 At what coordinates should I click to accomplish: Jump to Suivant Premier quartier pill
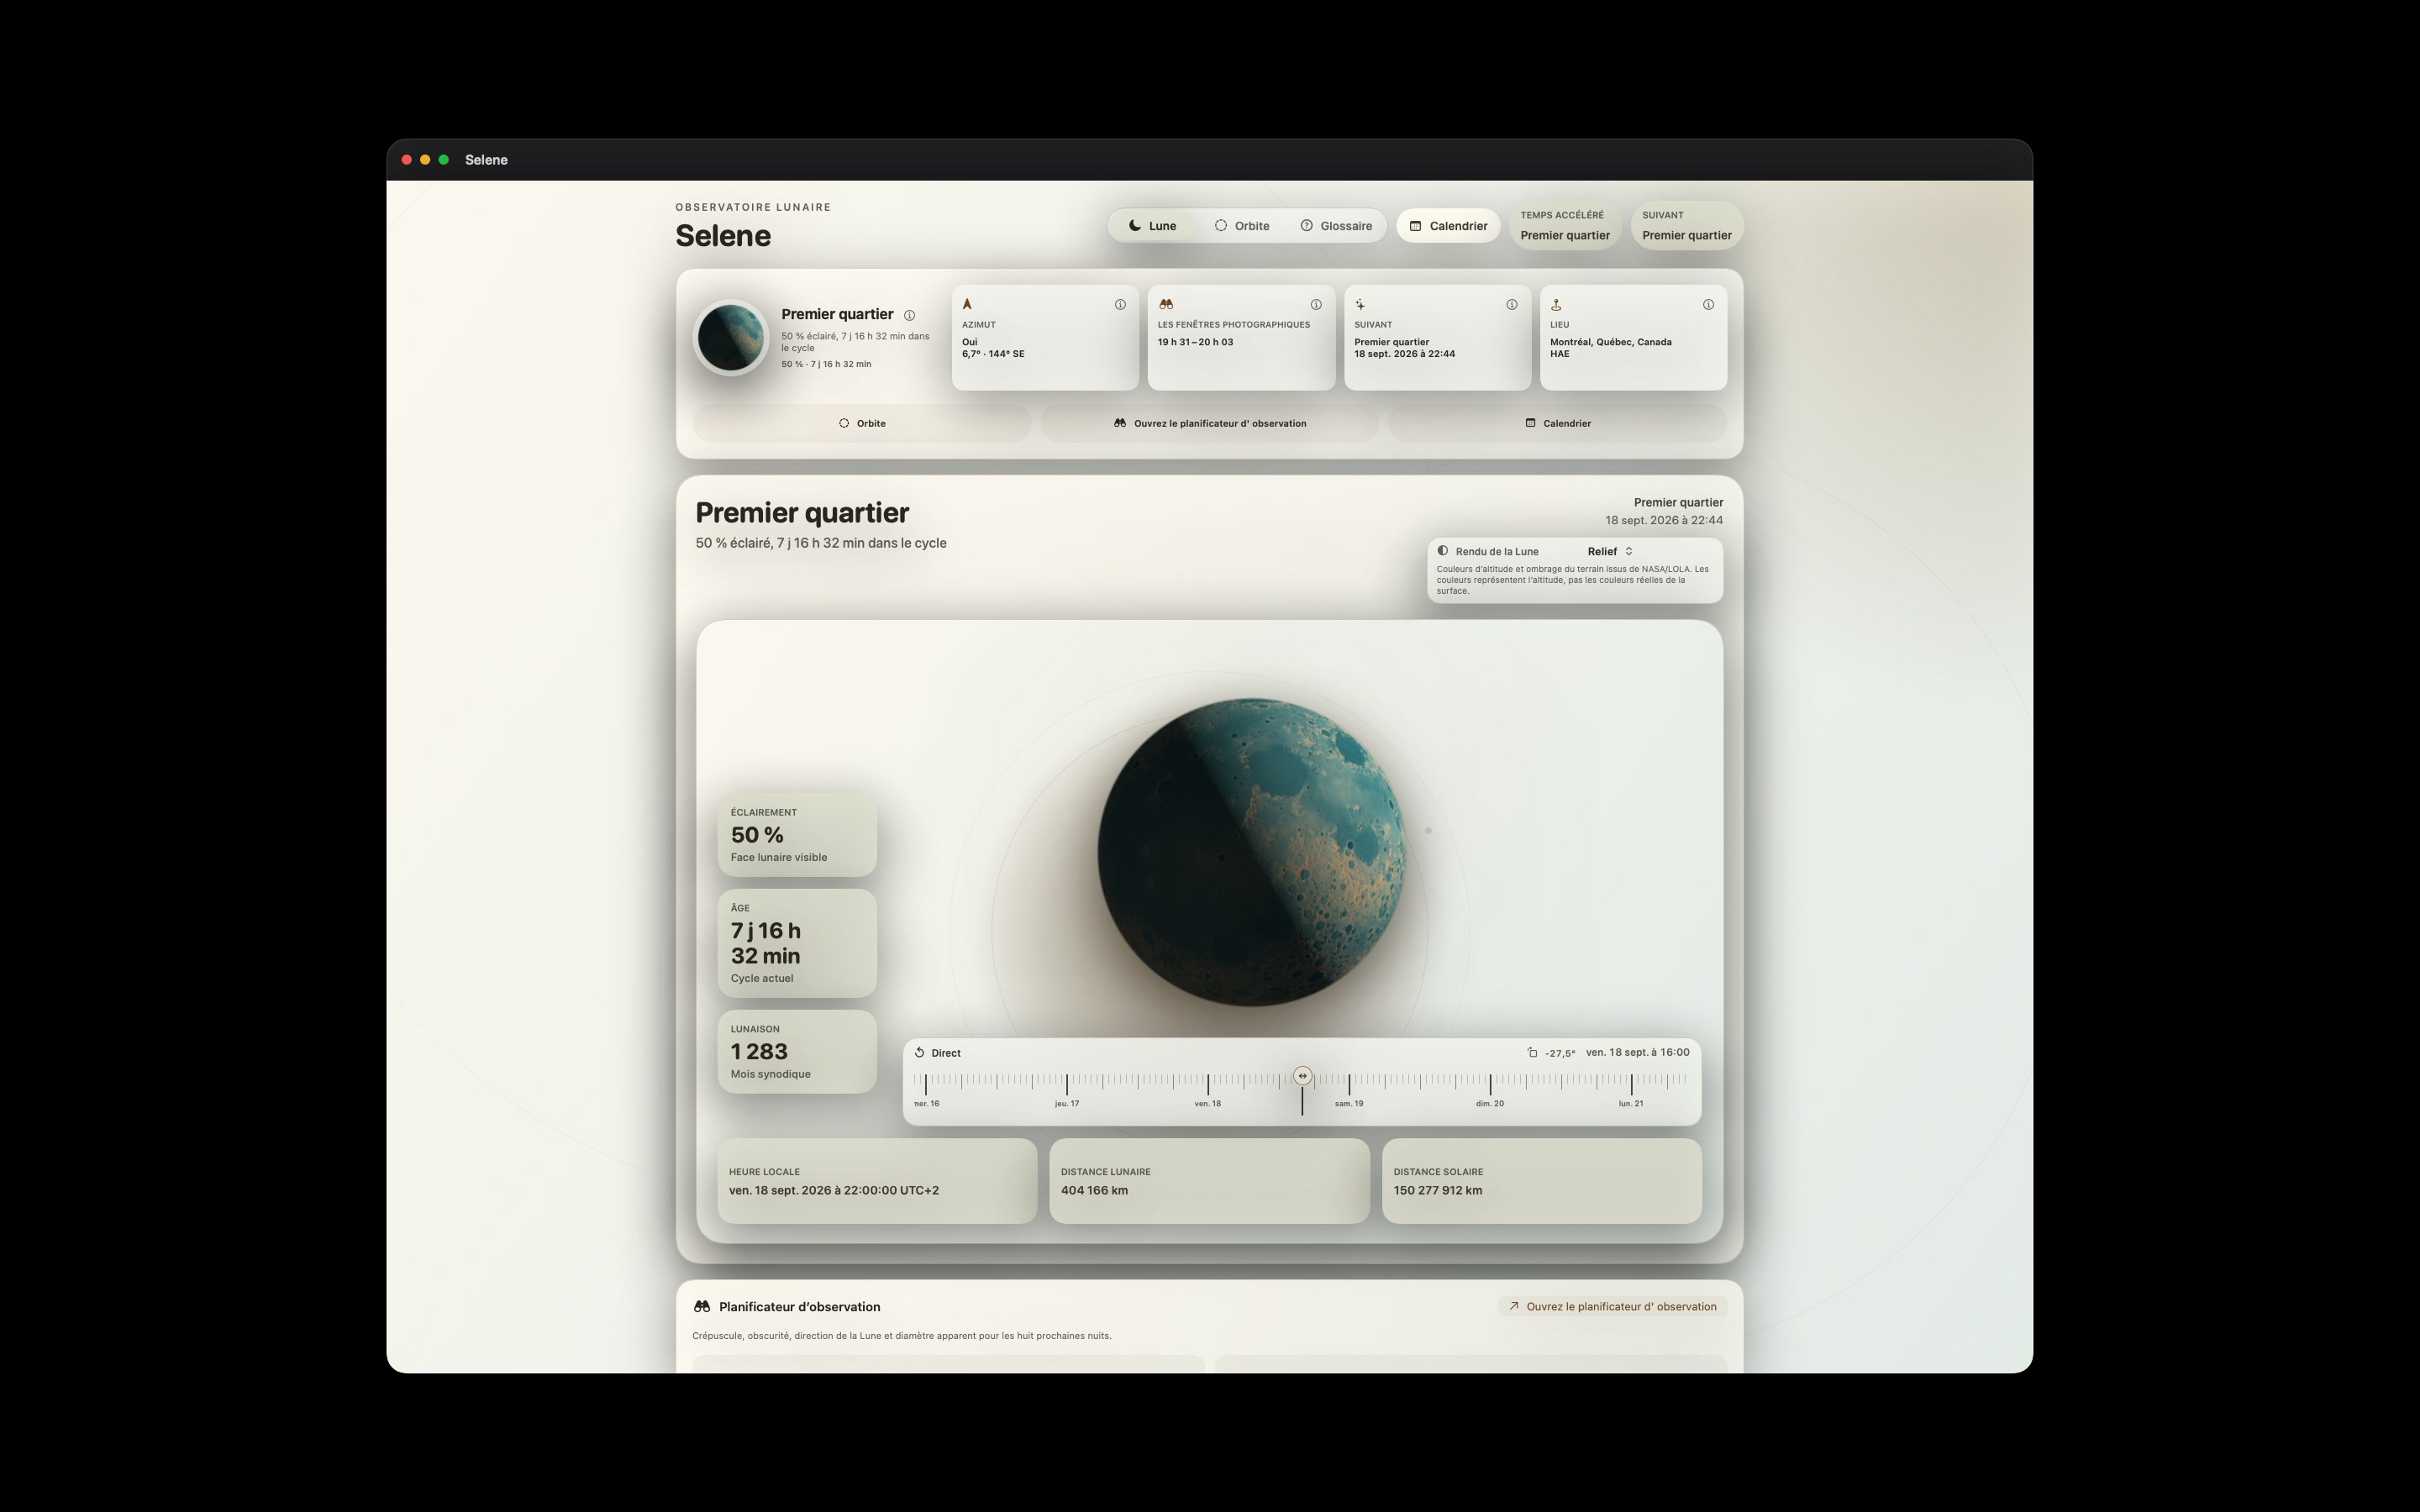pyautogui.click(x=1687, y=226)
